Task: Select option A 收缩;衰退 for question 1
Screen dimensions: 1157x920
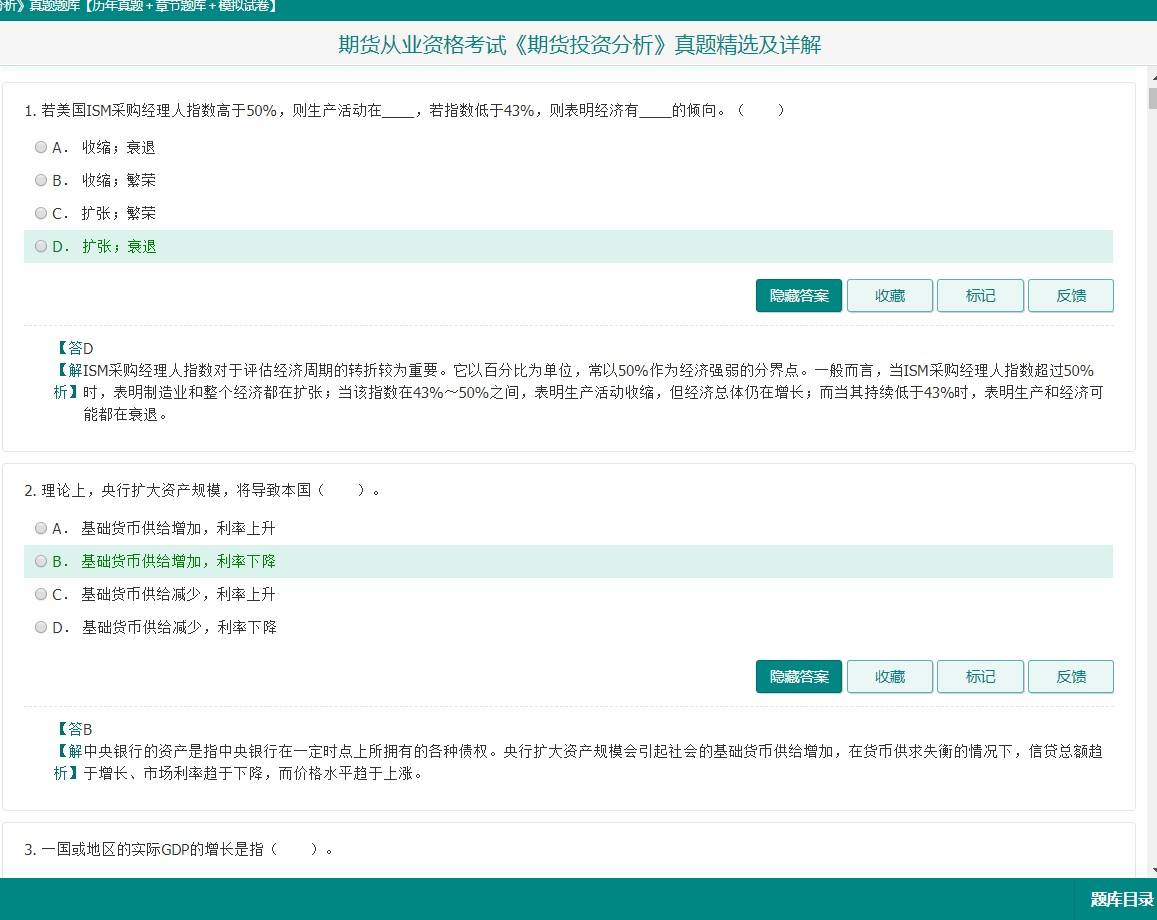Action: click(x=41, y=147)
